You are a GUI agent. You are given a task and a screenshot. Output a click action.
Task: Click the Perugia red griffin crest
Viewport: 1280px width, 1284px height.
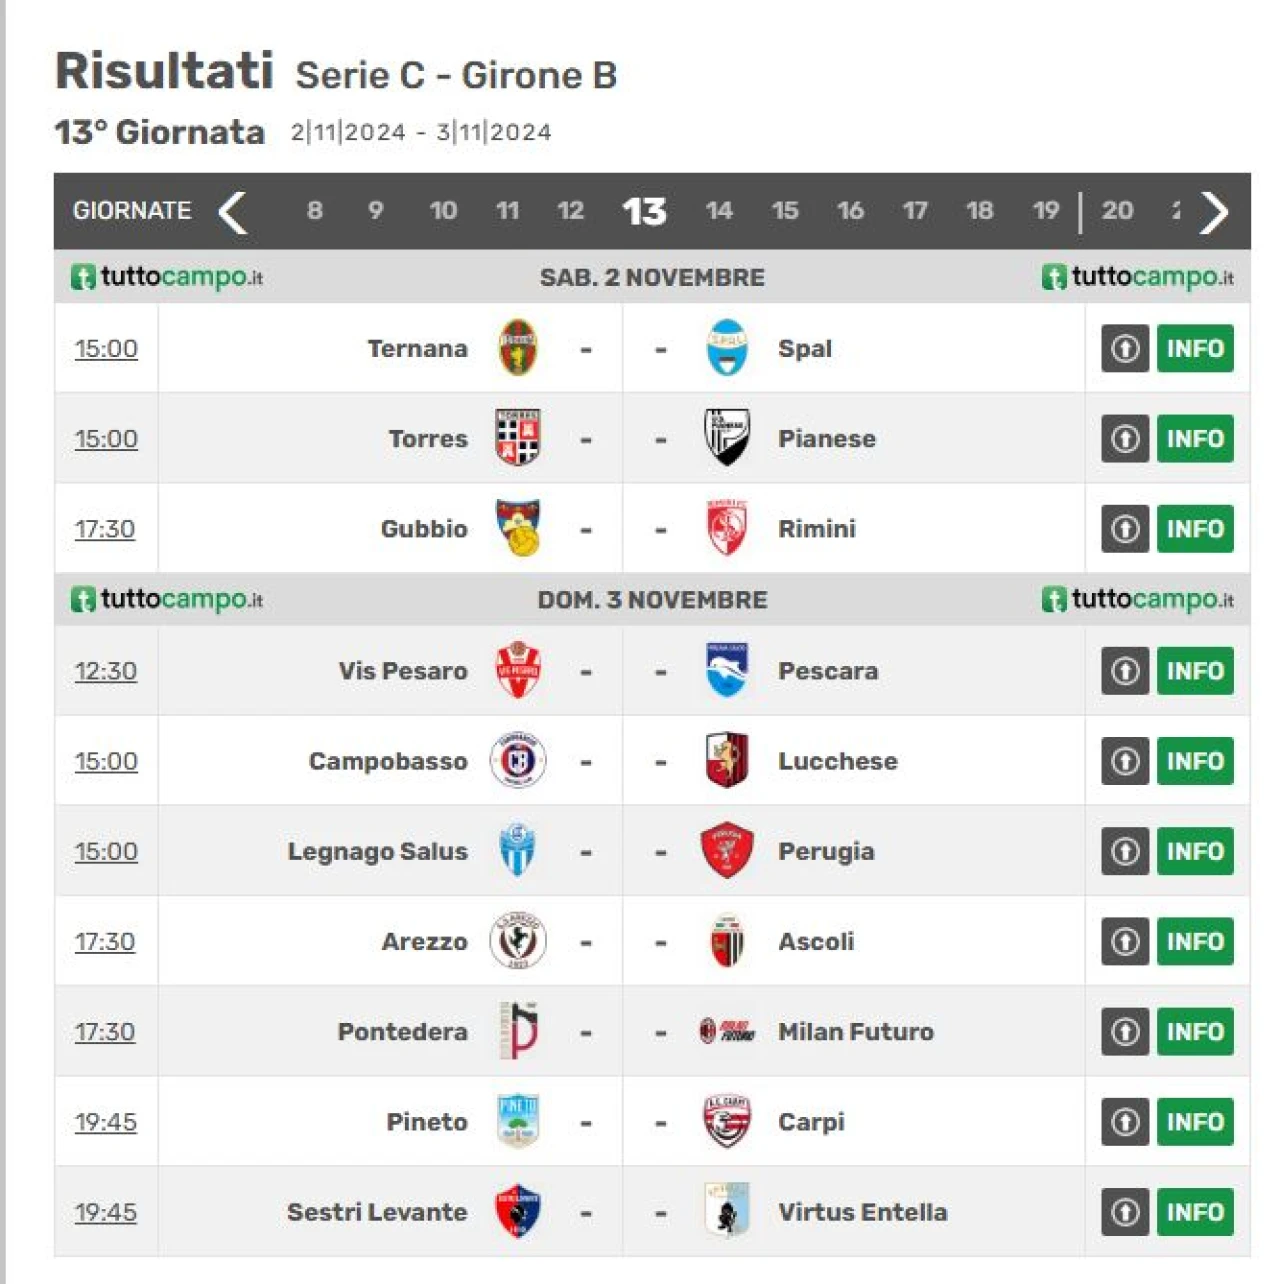pyautogui.click(x=727, y=851)
